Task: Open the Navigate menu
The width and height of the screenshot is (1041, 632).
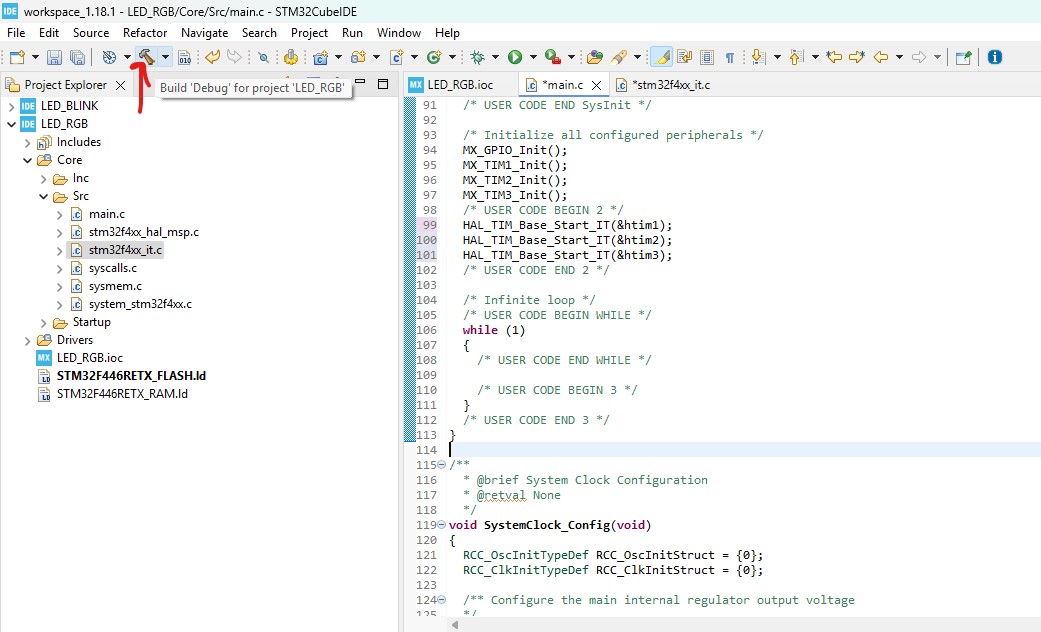Action: coord(204,33)
